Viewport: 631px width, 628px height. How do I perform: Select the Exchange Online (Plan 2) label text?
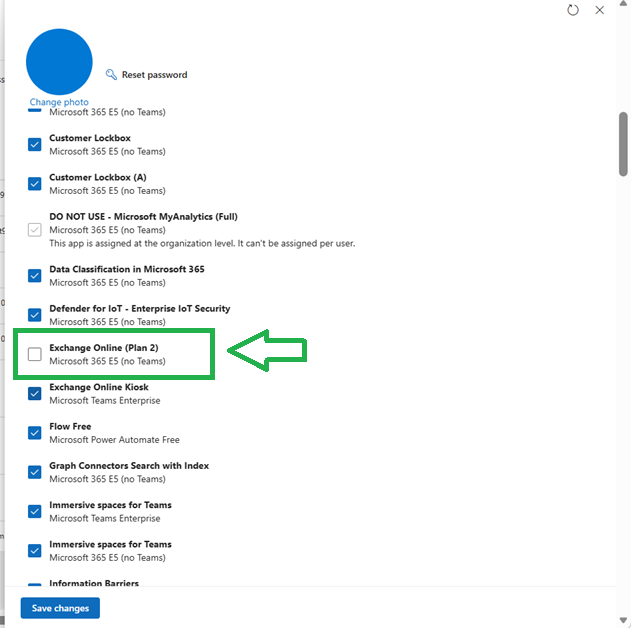coord(104,348)
